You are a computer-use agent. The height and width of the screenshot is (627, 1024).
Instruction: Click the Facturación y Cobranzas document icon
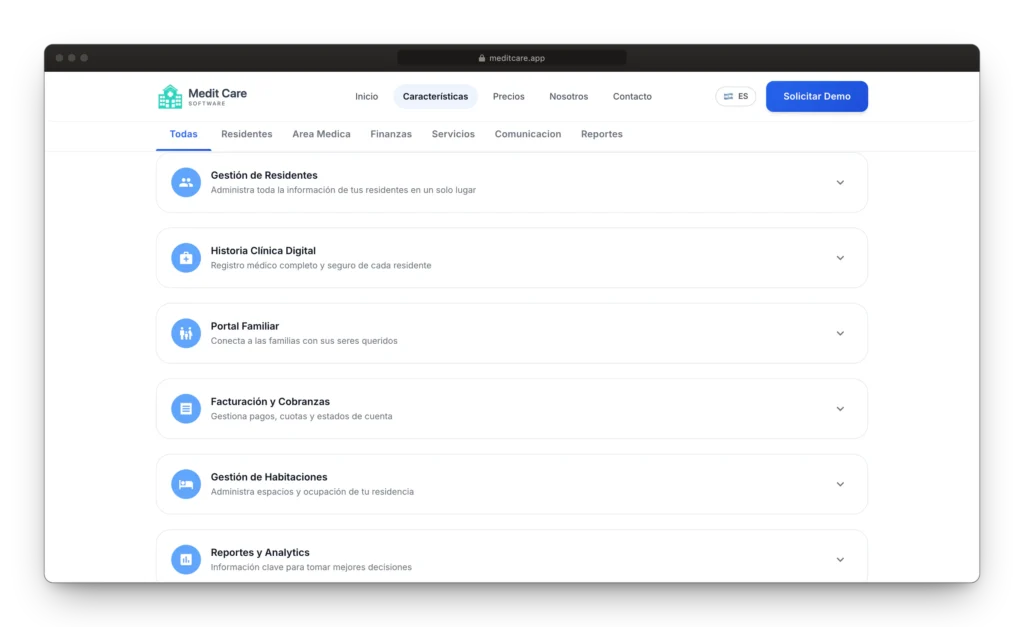tap(186, 409)
